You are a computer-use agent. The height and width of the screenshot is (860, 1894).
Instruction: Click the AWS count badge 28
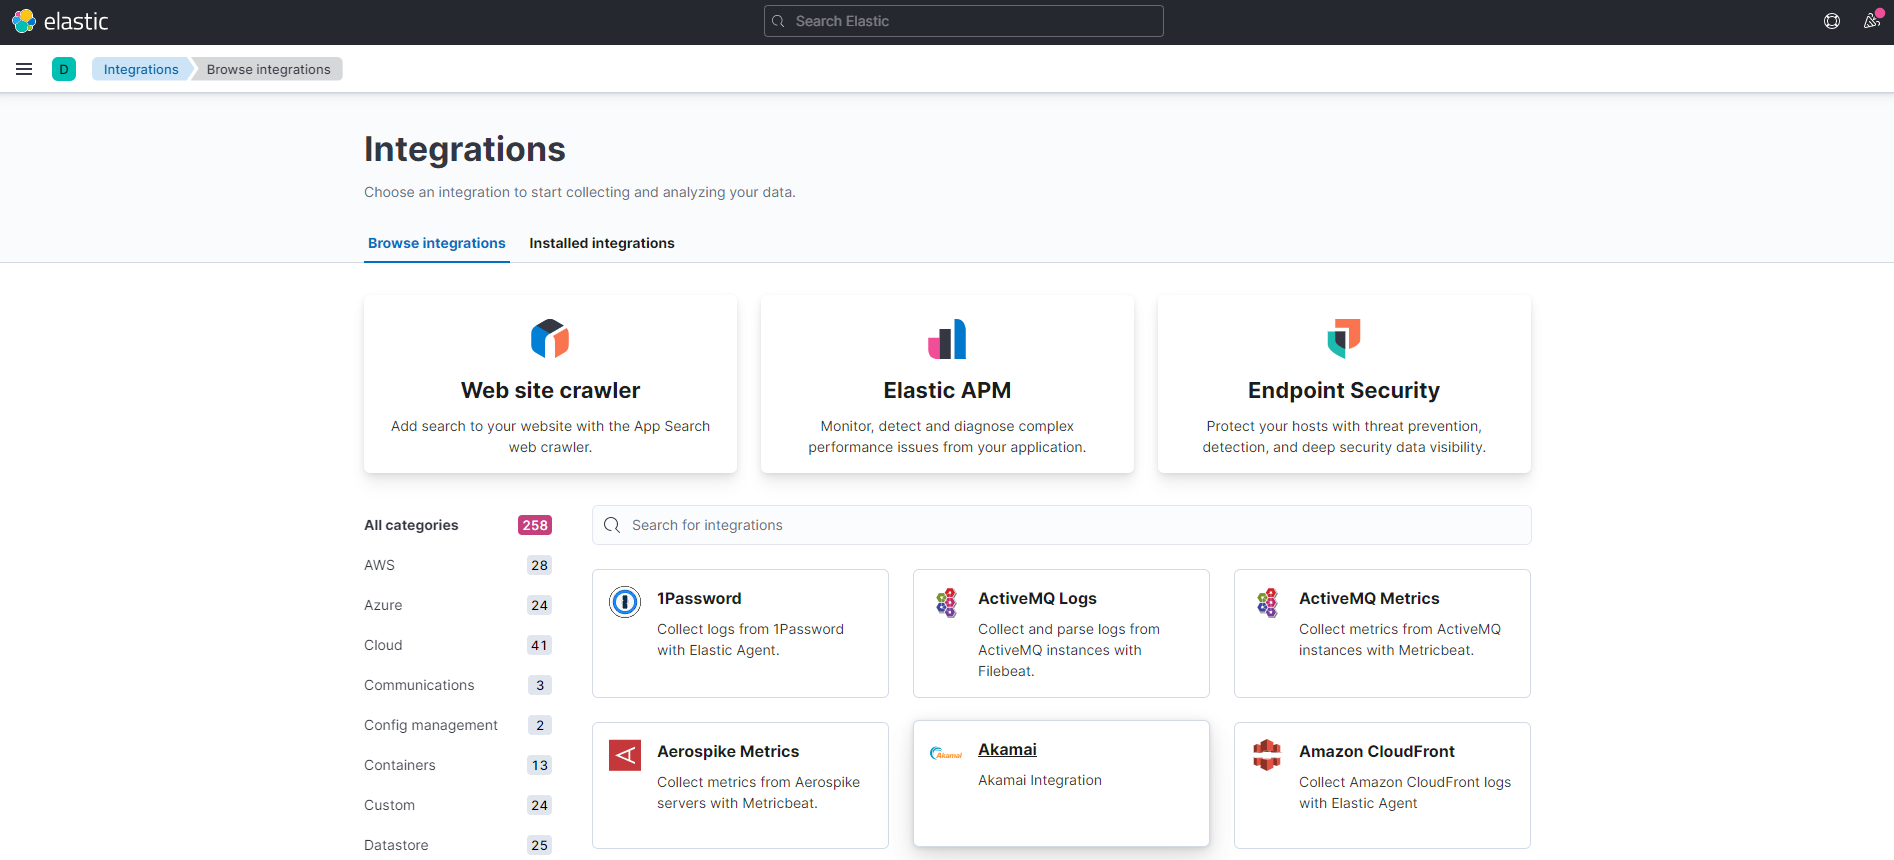tap(540, 565)
